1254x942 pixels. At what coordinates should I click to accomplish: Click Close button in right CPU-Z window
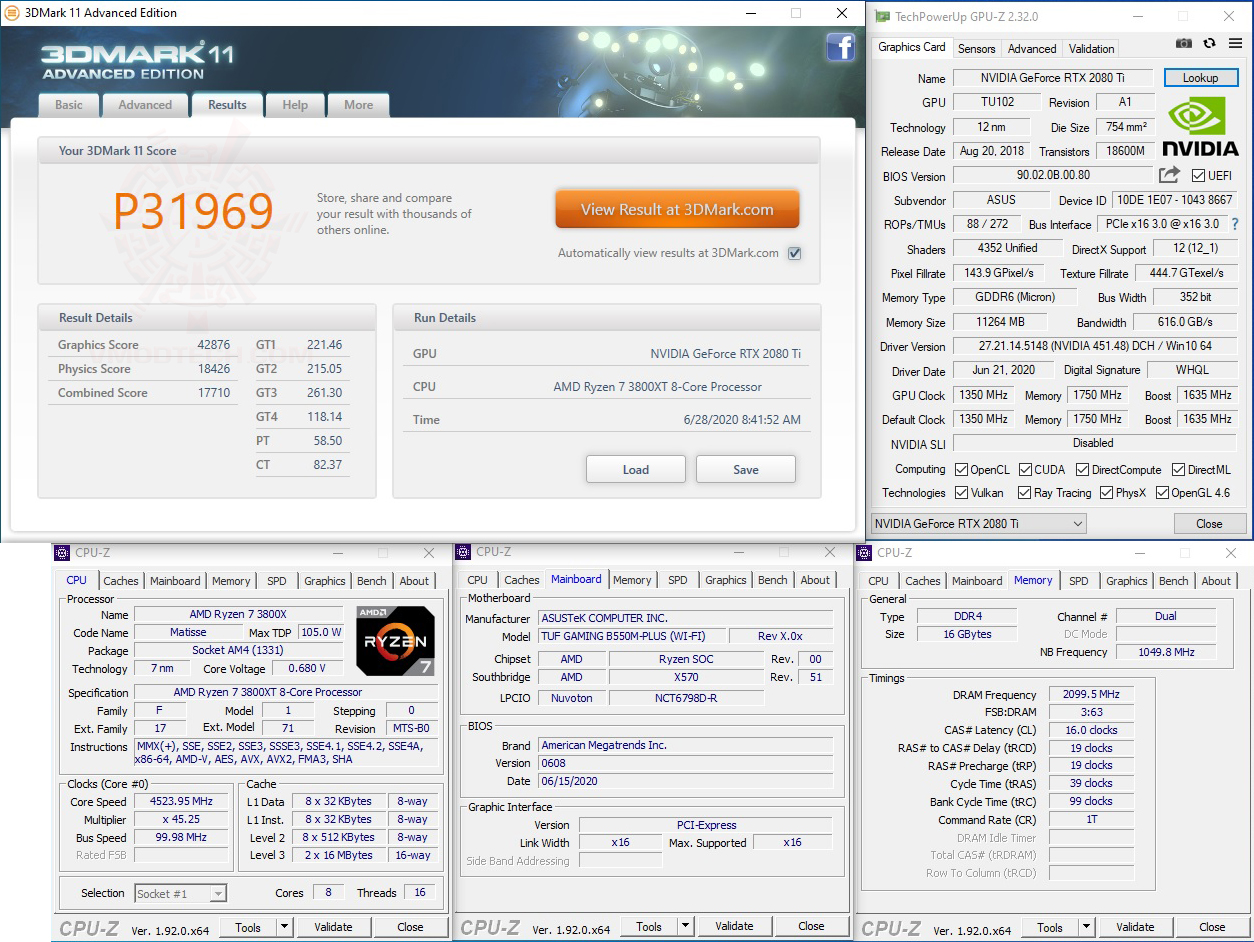pos(1212,927)
